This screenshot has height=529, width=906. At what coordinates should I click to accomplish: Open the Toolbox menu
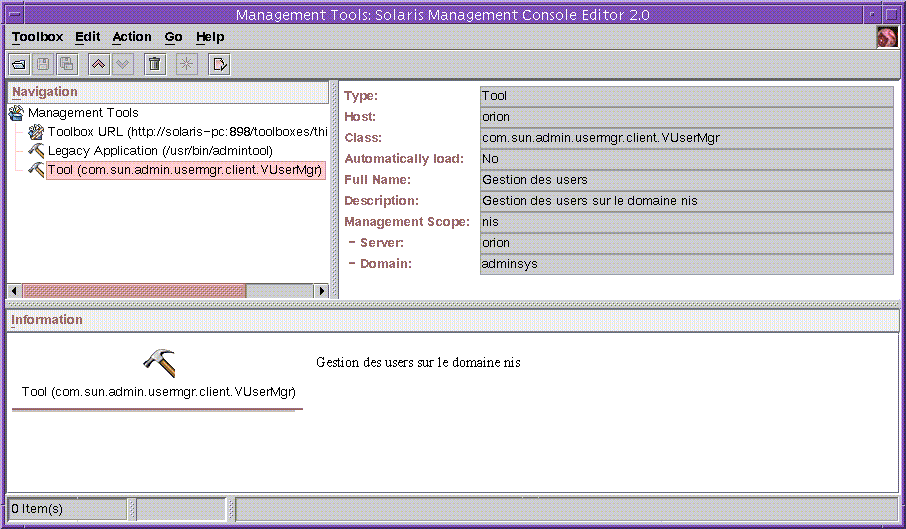(x=38, y=37)
